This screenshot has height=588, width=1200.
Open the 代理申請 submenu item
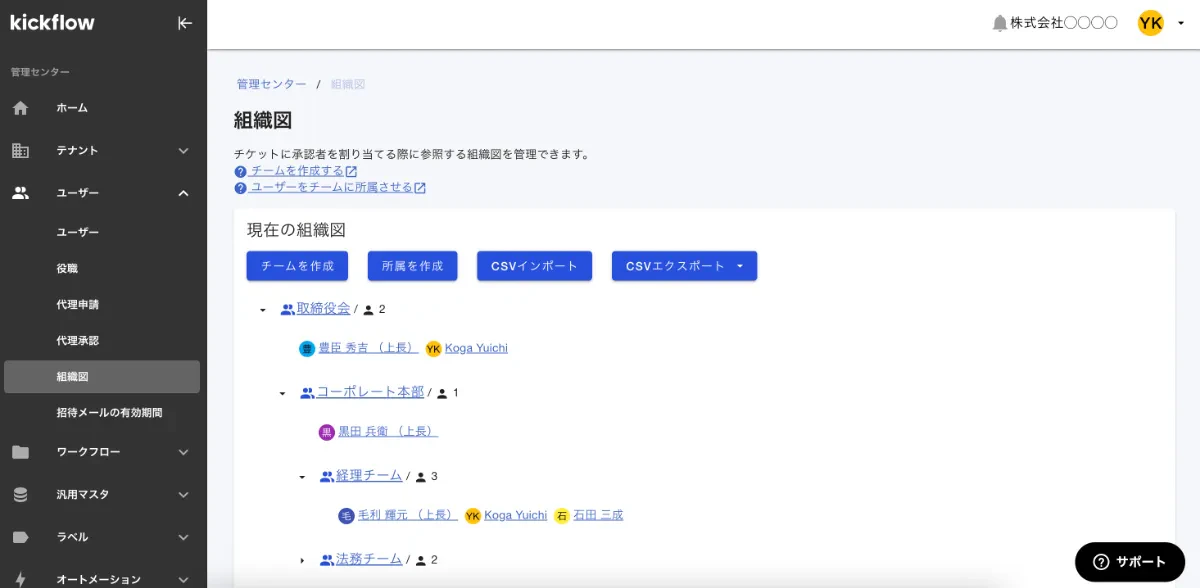102,305
